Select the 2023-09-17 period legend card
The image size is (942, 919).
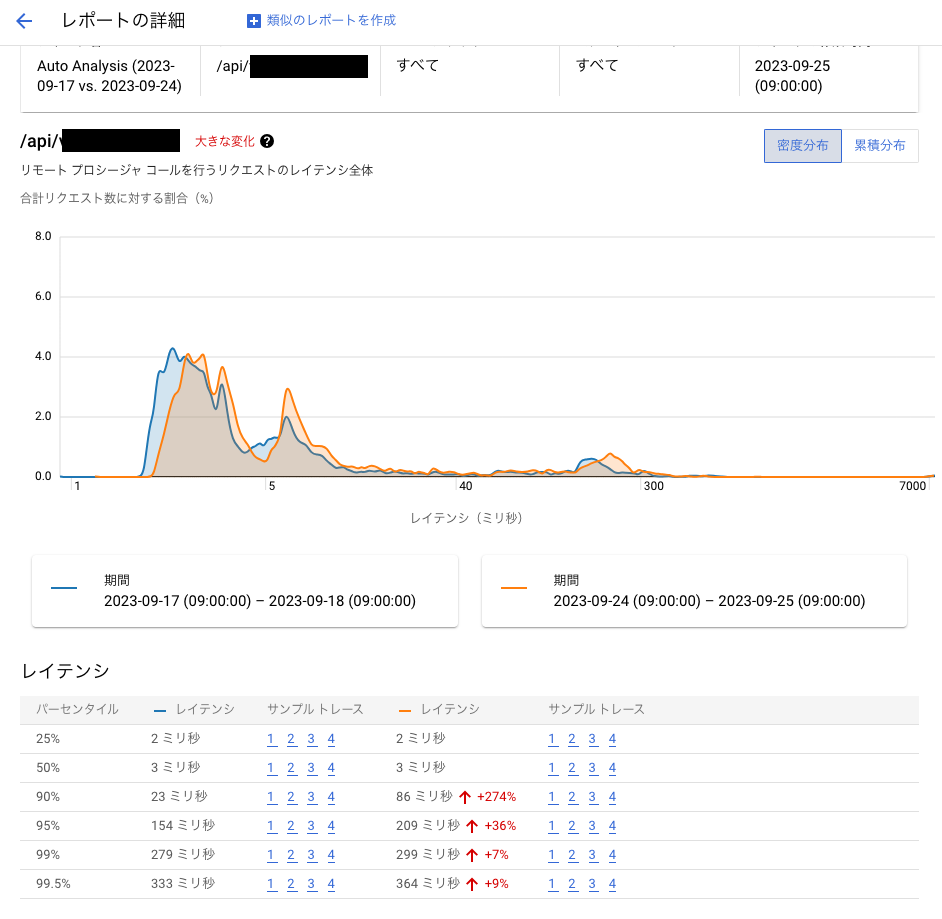[245, 591]
